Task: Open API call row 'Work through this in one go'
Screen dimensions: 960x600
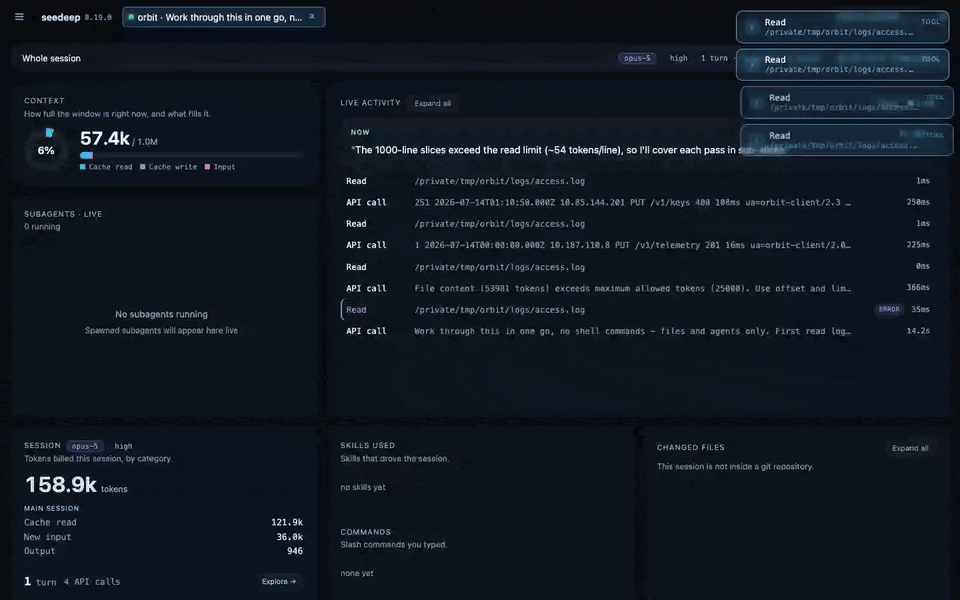Action: [x=637, y=331]
